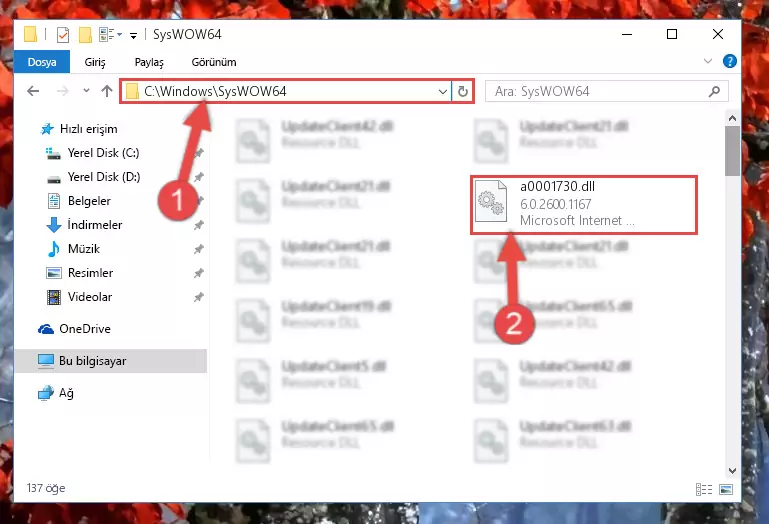Open İndirmeler folder in sidebar
The height and width of the screenshot is (524, 769).
(83, 225)
